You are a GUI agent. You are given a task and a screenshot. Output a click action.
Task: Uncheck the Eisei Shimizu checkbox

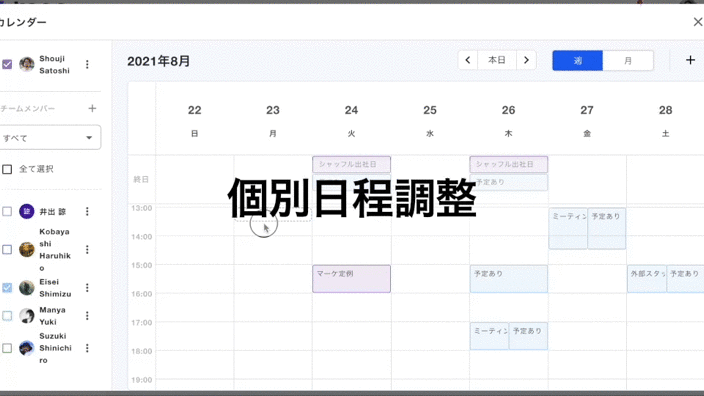coord(7,288)
